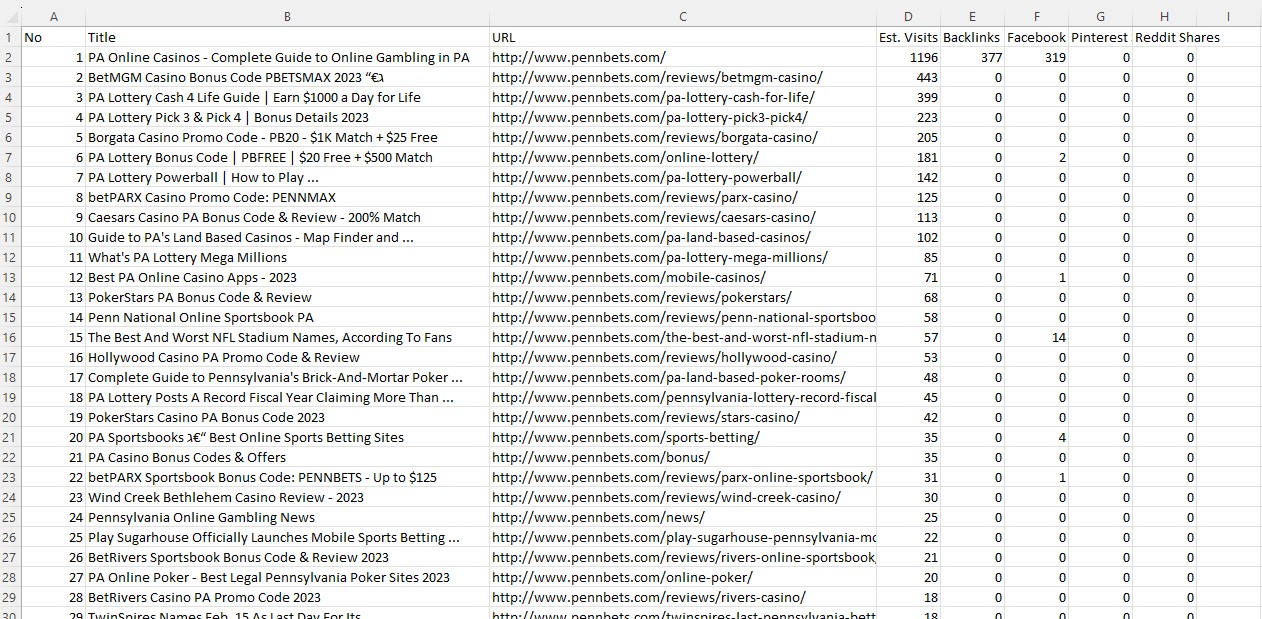Screen dimensions: 1262x619
Task: Select 'PA Online Poker - Best Legal' cell
Action: coord(287,577)
